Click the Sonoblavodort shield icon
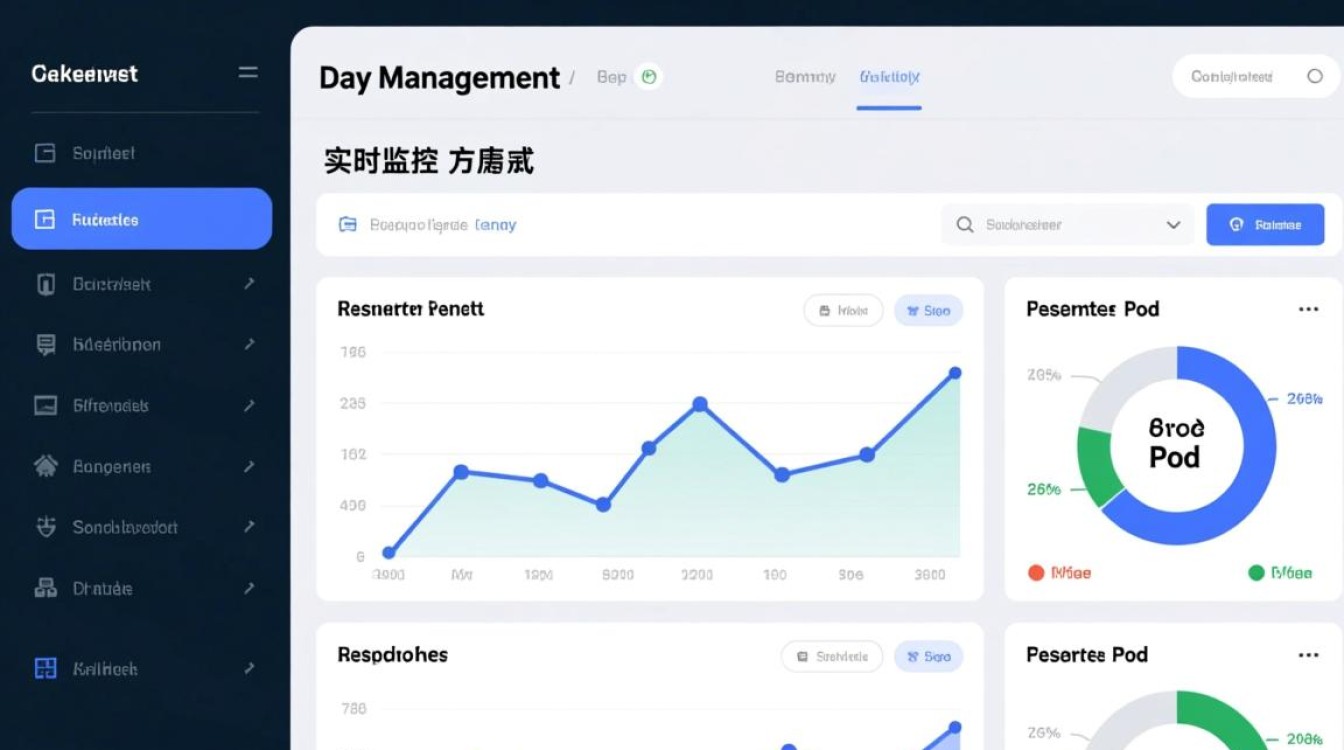 click(x=45, y=527)
